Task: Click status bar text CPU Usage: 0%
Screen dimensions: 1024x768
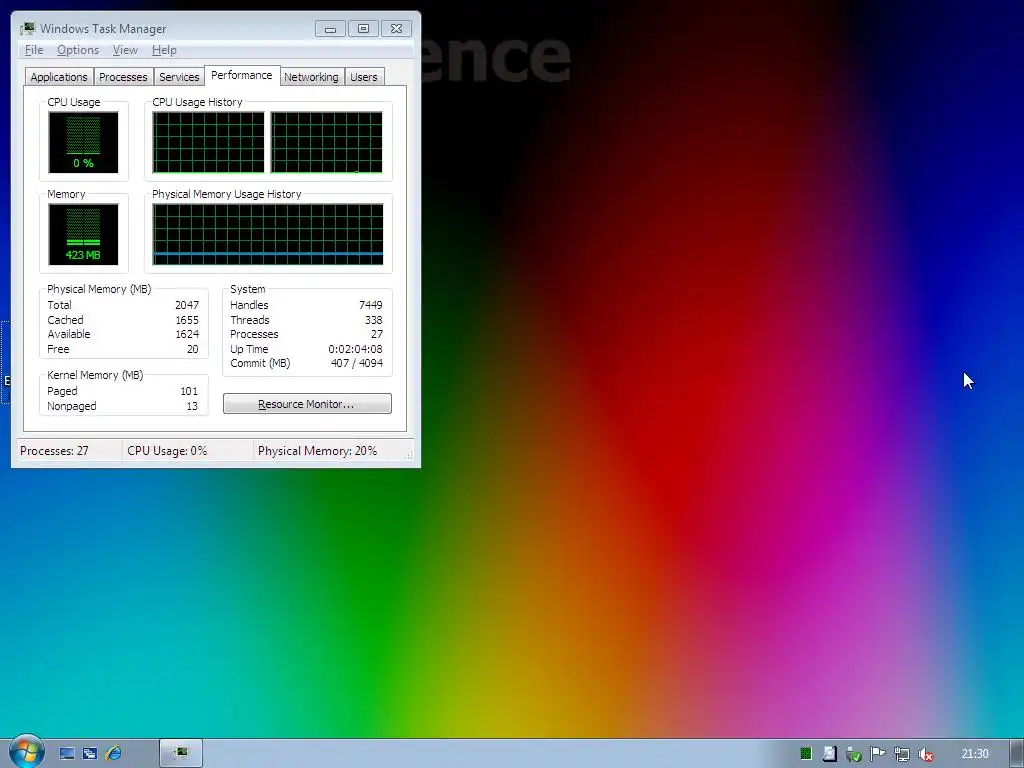Action: [167, 451]
